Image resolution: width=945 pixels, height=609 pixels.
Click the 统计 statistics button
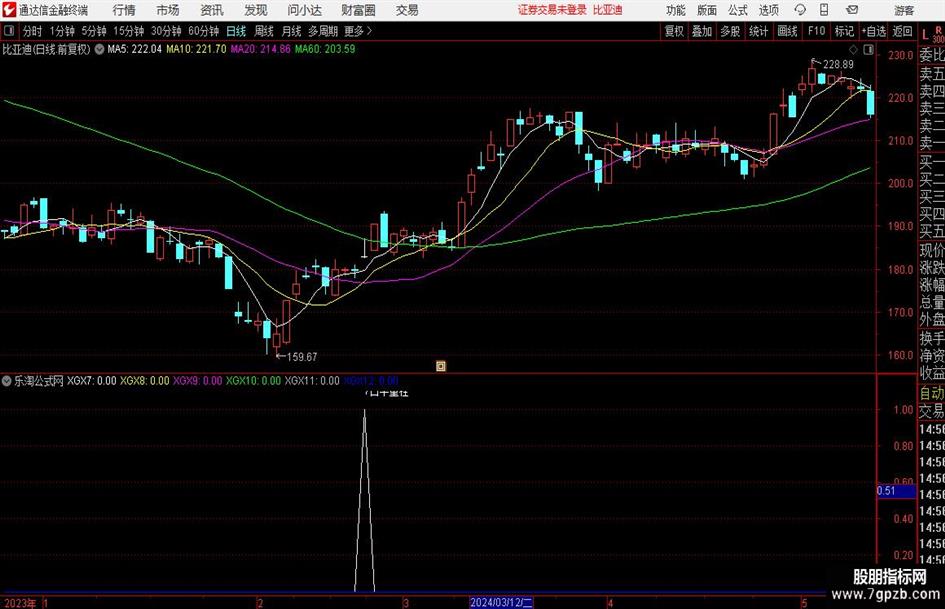pyautogui.click(x=759, y=31)
